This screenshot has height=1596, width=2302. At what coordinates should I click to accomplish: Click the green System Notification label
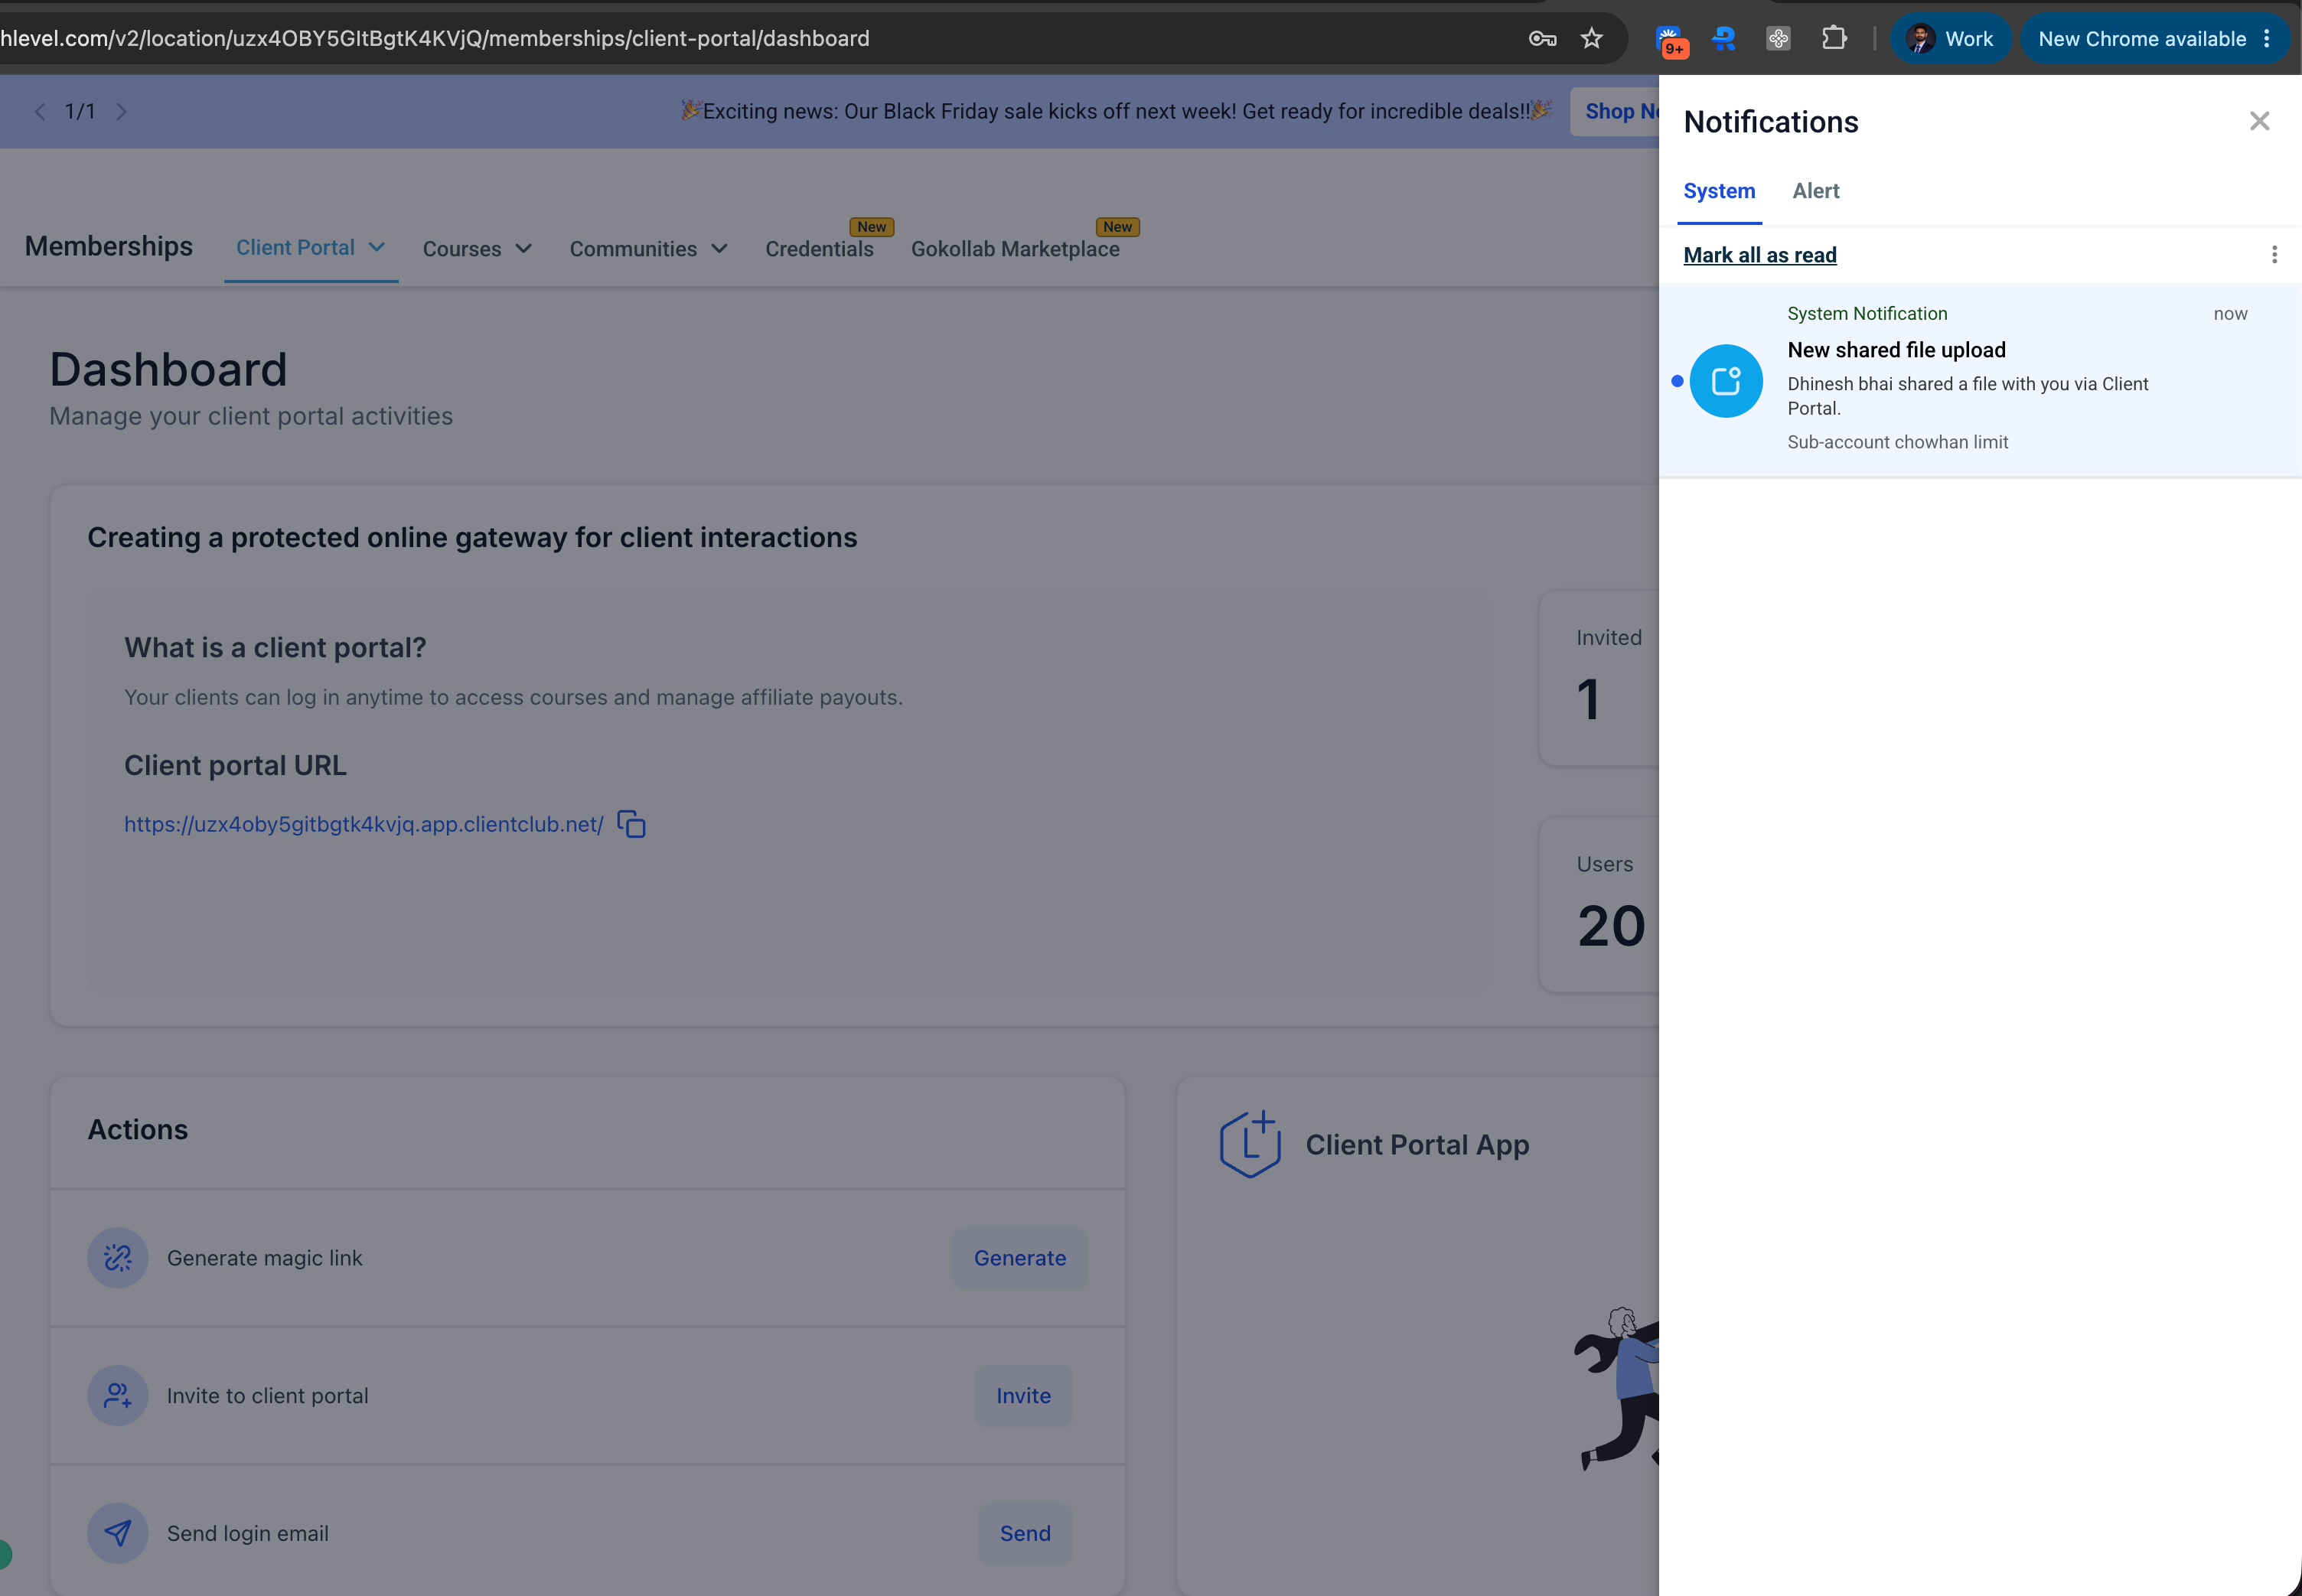tap(1867, 314)
